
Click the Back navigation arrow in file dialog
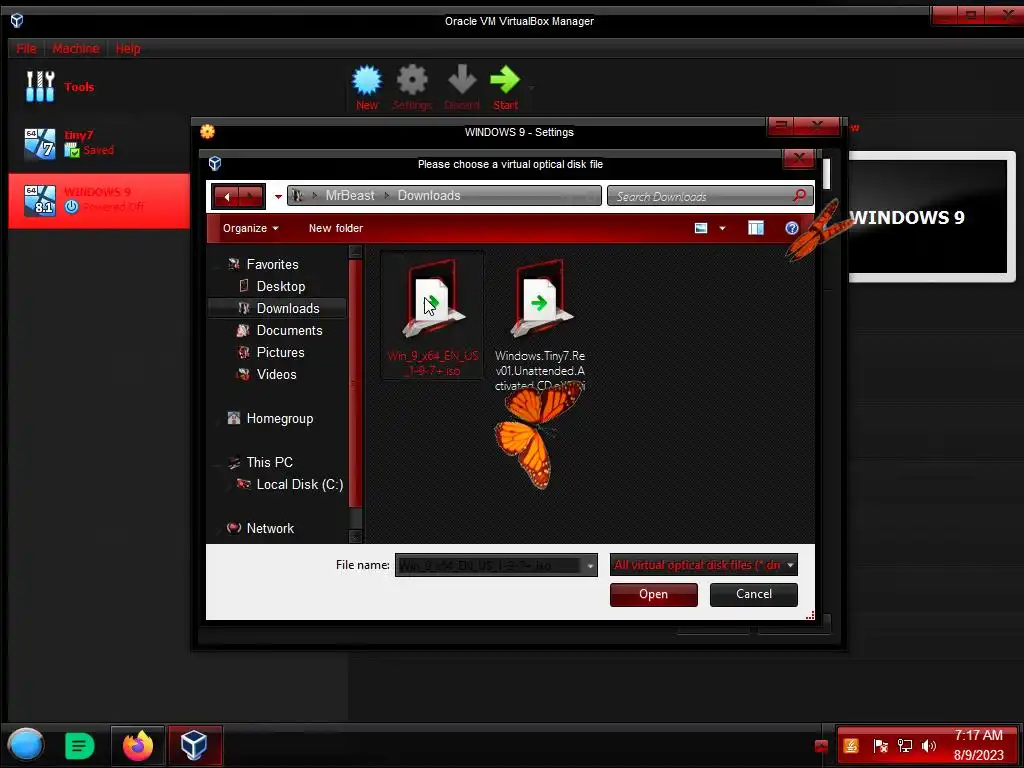[x=226, y=196]
